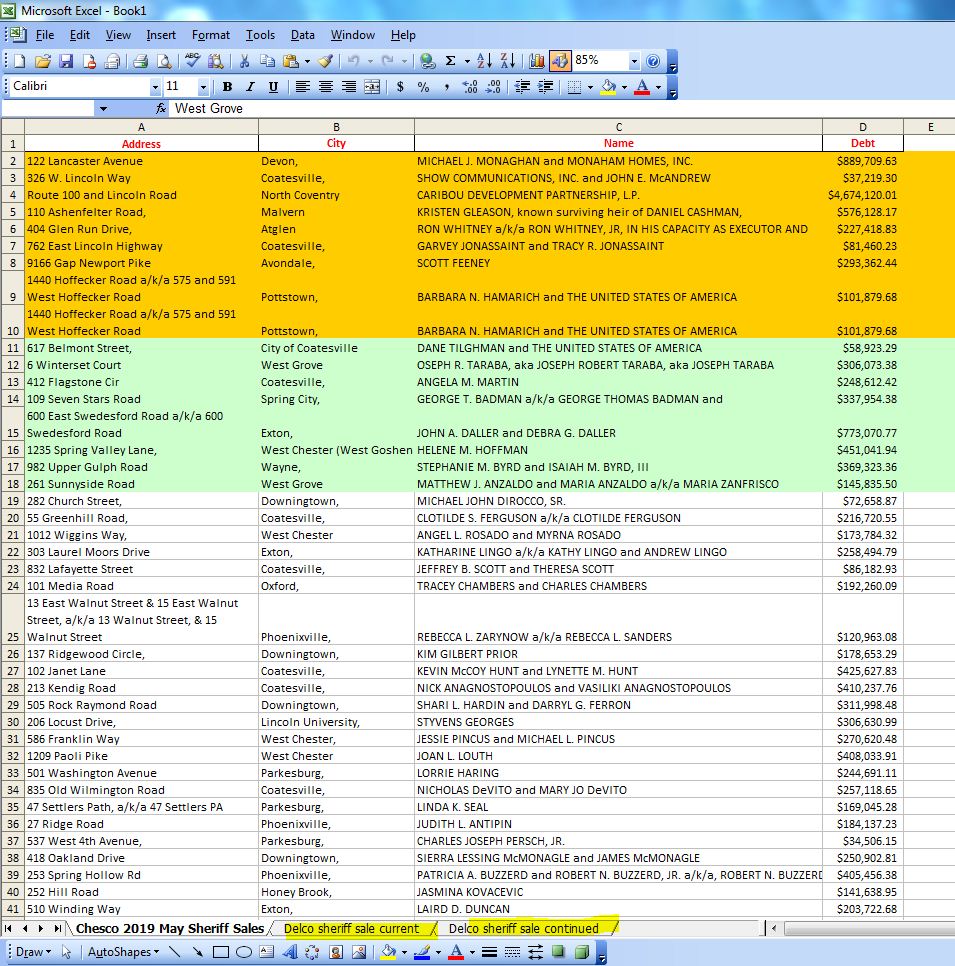This screenshot has width=955, height=966.
Task: Open the 85% zoom dropdown
Action: click(634, 61)
